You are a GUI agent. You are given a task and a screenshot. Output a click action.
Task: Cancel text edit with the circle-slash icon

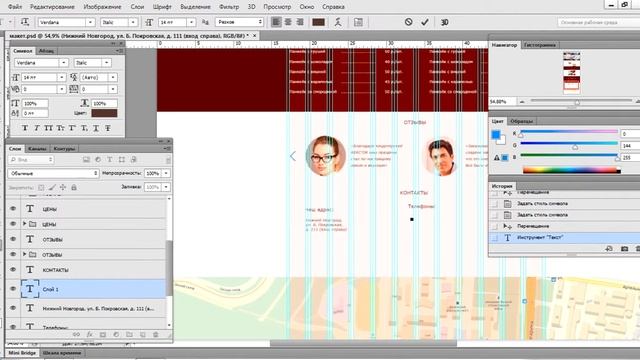click(408, 22)
